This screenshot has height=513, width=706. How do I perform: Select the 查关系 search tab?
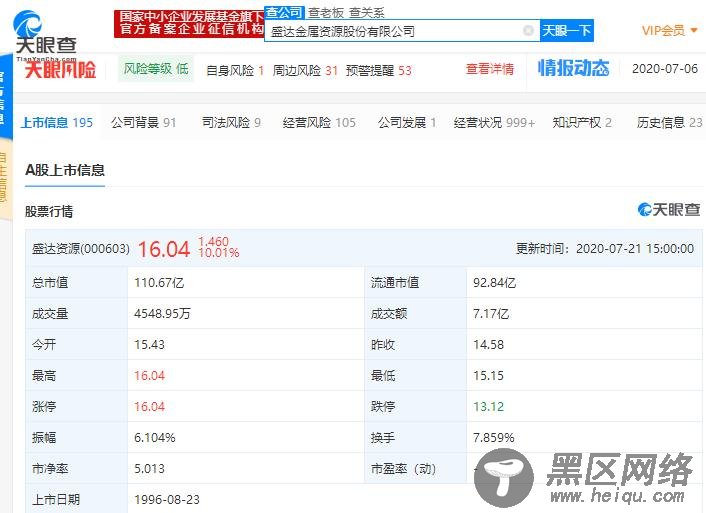pyautogui.click(x=367, y=13)
